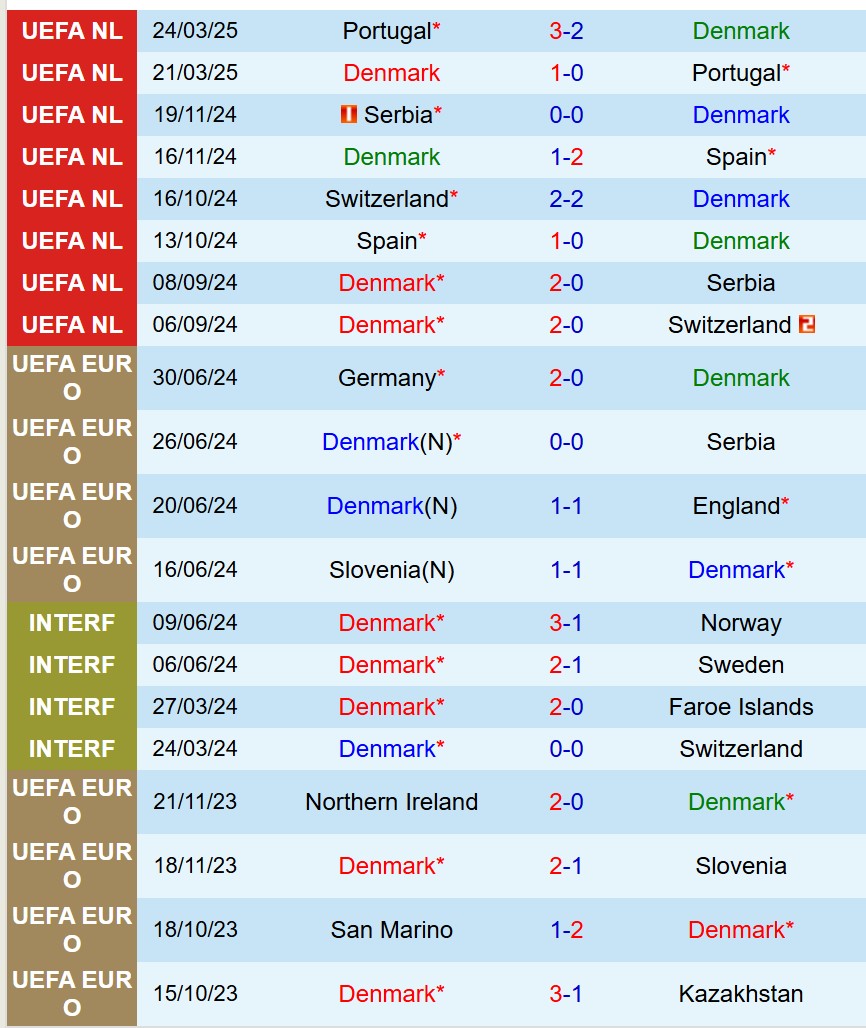Viewport: 866px width, 1028px height.
Task: Click Spain in the 13/10/24 match
Action: tap(387, 241)
